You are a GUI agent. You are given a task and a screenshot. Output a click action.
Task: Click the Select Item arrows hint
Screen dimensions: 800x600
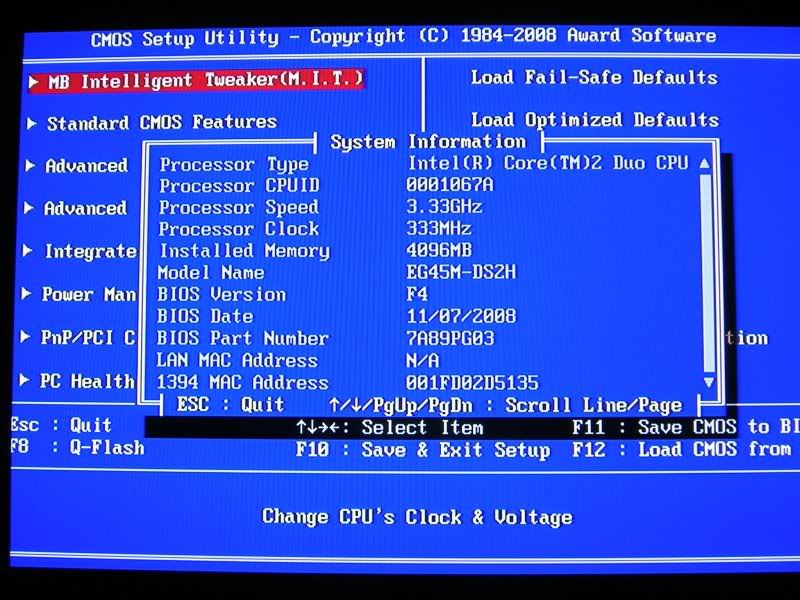(x=390, y=427)
